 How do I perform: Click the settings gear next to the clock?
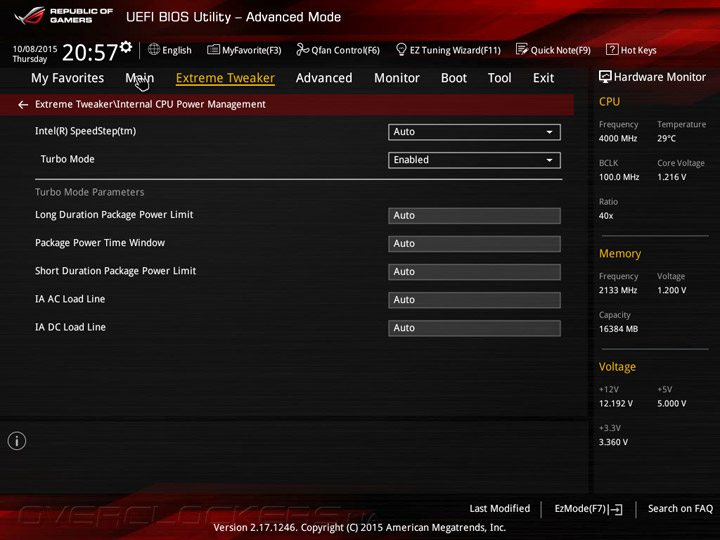click(x=126, y=46)
